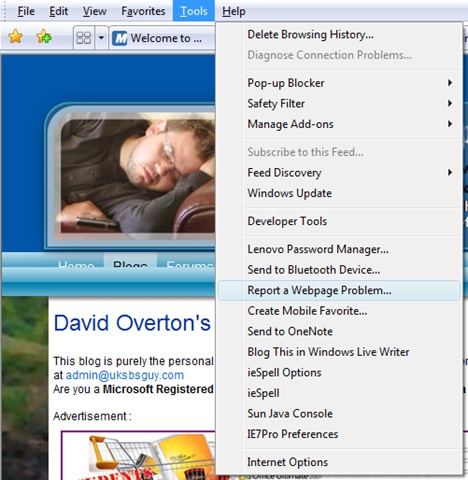Open ieSpell Options
Screen dimensions: 468x480
(339, 373)
